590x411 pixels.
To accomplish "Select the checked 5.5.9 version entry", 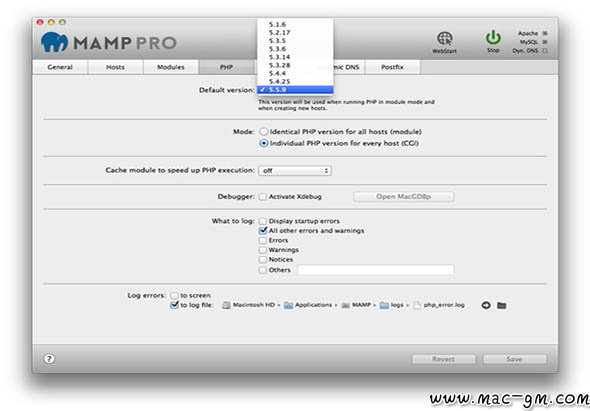I will tap(295, 90).
